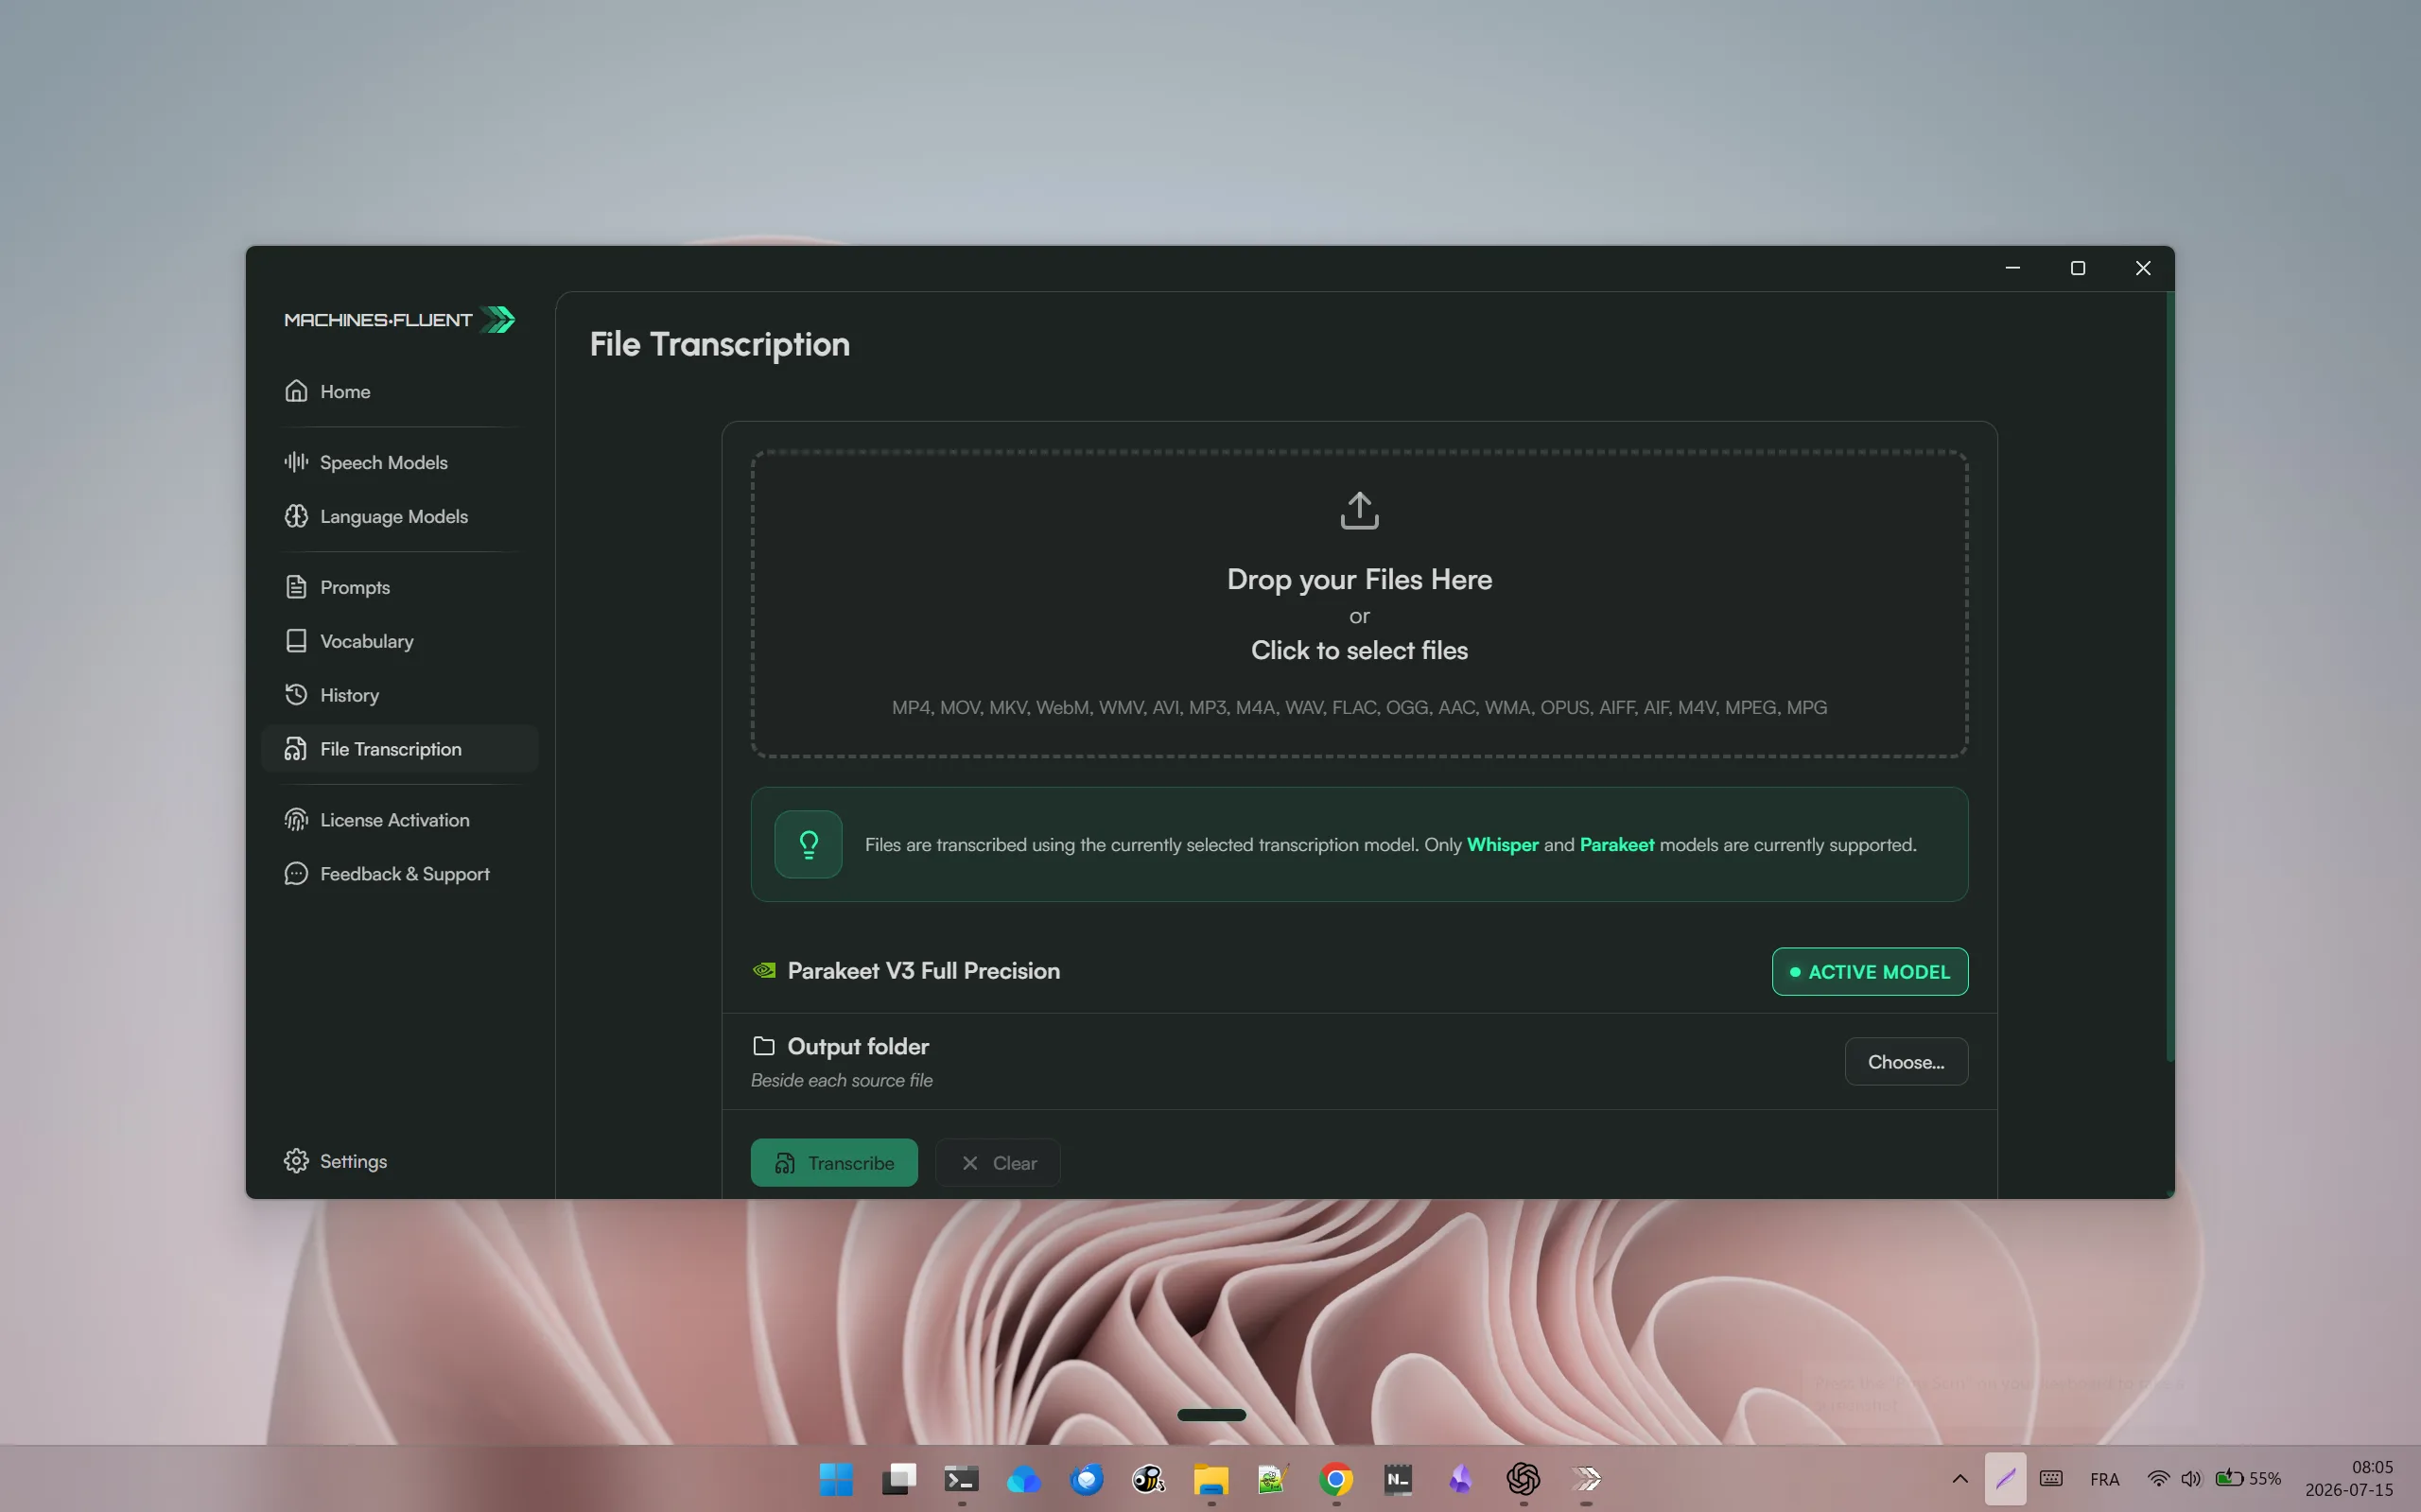Click the ACTIVE MODEL badge
Image resolution: width=2421 pixels, height=1512 pixels.
pyautogui.click(x=1869, y=972)
